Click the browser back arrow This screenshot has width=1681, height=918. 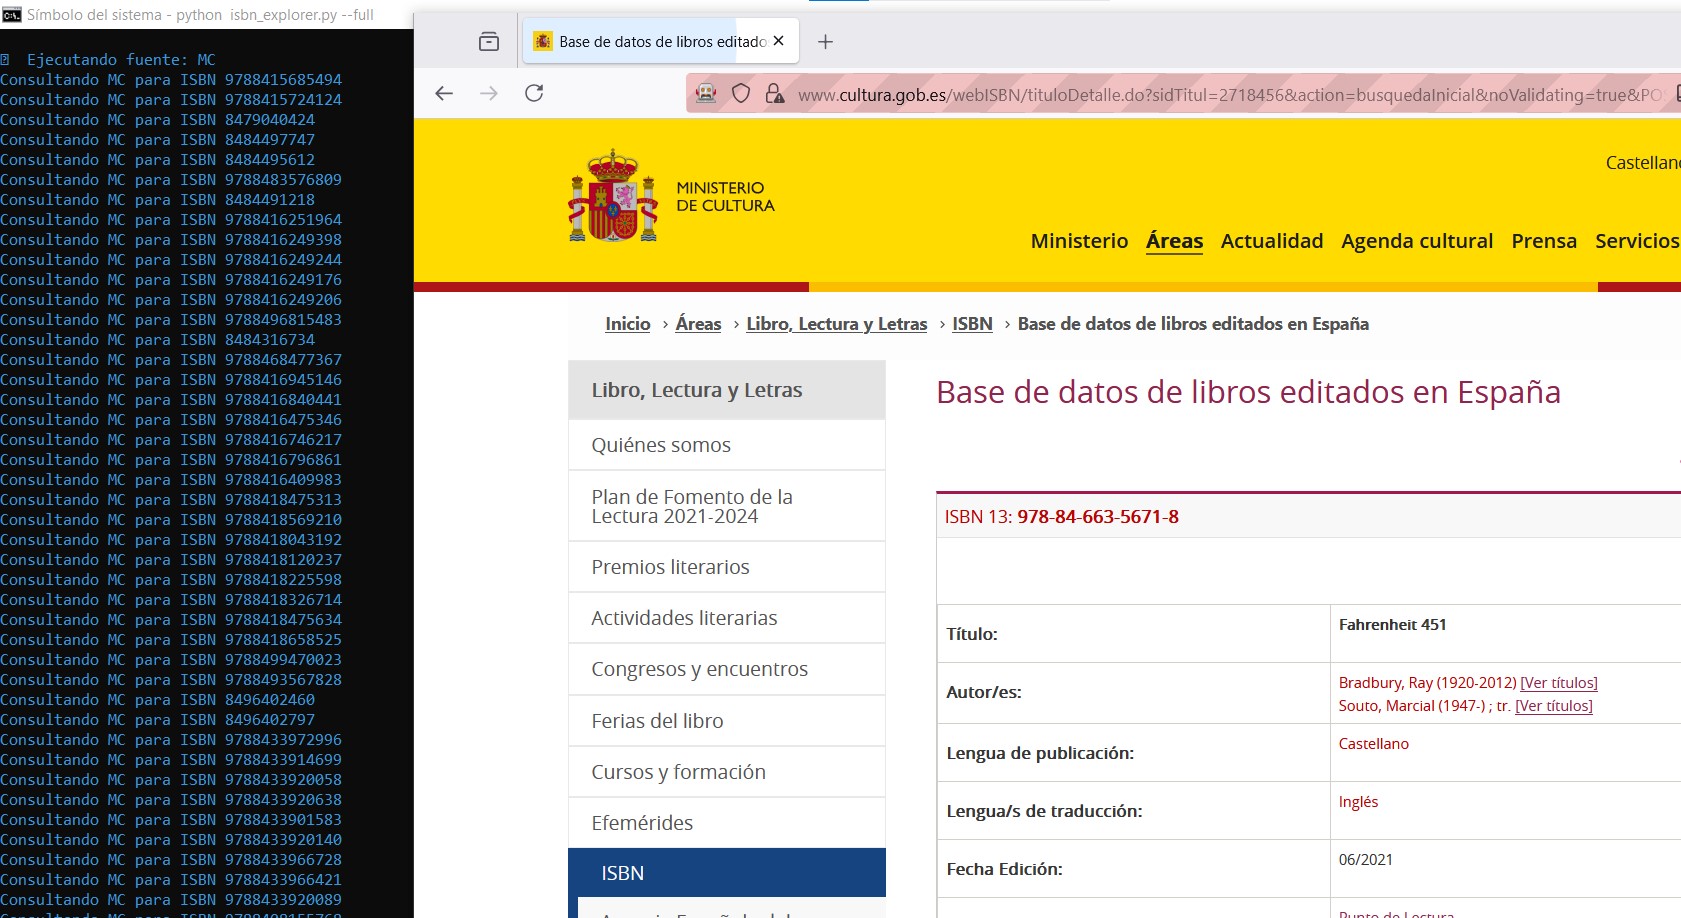click(444, 93)
